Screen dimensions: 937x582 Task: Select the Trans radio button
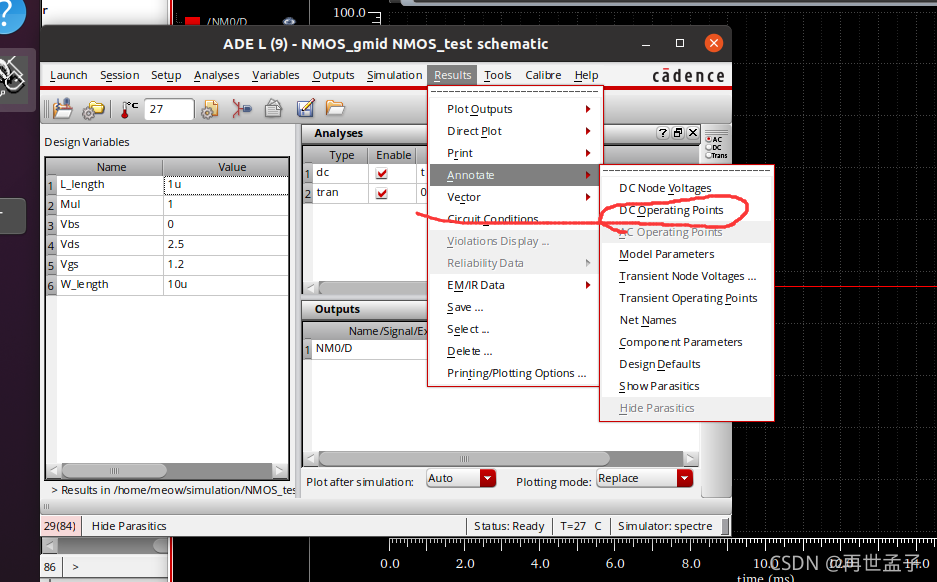(709, 155)
